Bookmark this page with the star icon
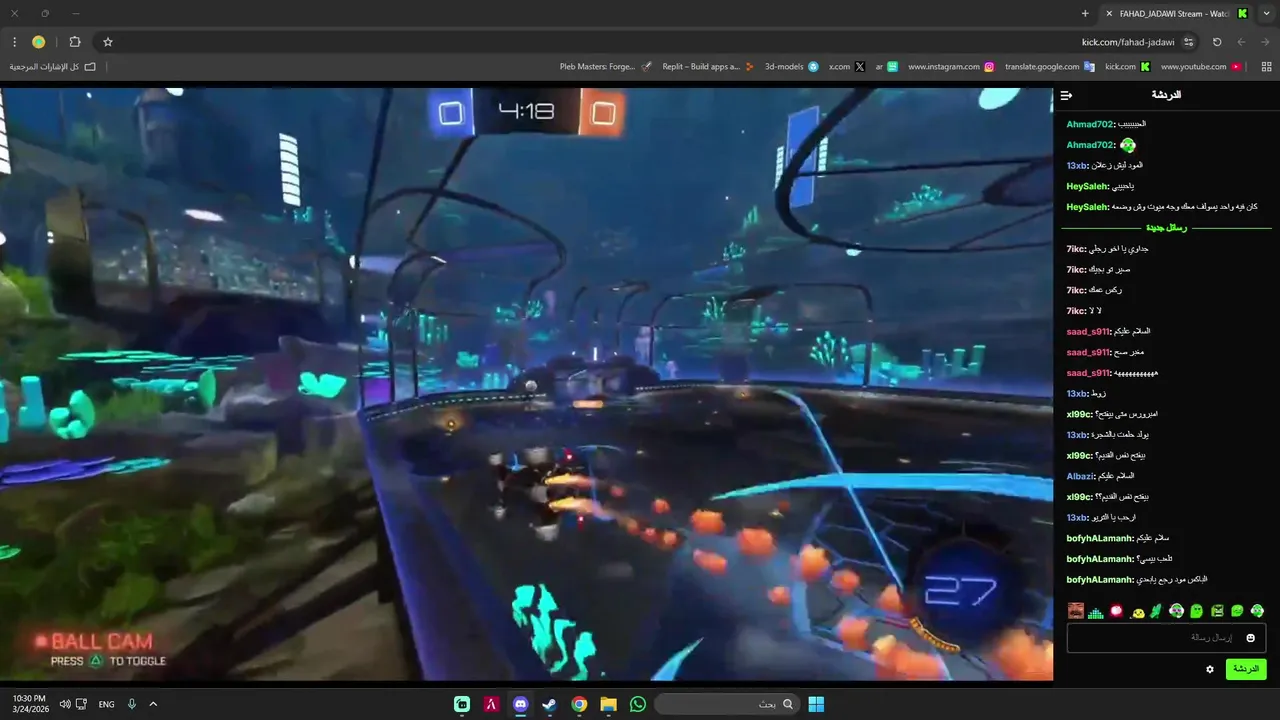Screen dimensions: 1280x720 point(108,42)
